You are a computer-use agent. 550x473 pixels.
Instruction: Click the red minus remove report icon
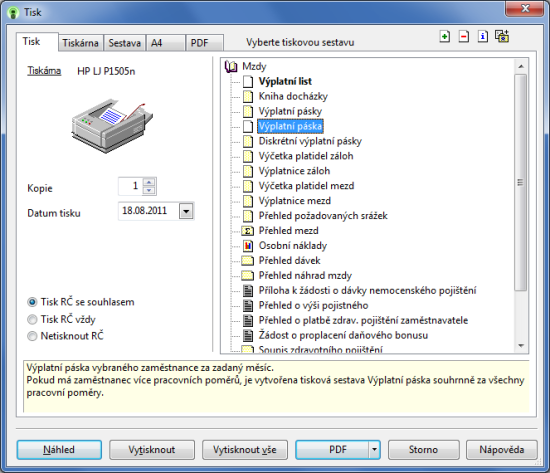click(464, 36)
